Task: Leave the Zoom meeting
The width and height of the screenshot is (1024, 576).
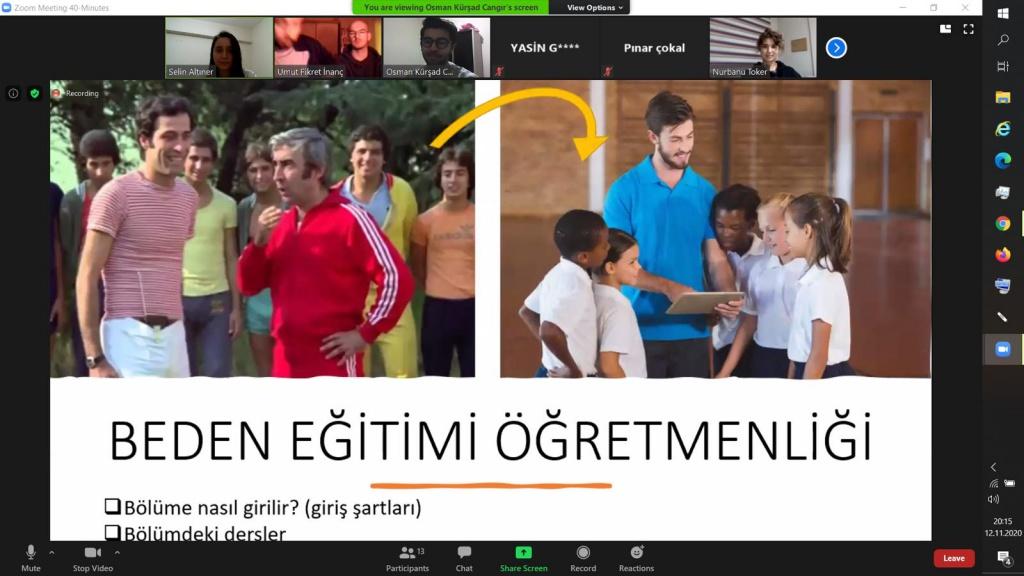Action: pos(953,558)
